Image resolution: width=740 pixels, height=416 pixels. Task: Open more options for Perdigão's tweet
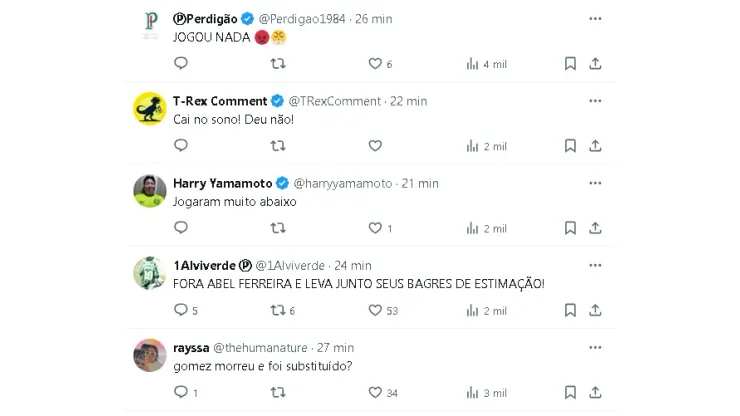coord(595,19)
